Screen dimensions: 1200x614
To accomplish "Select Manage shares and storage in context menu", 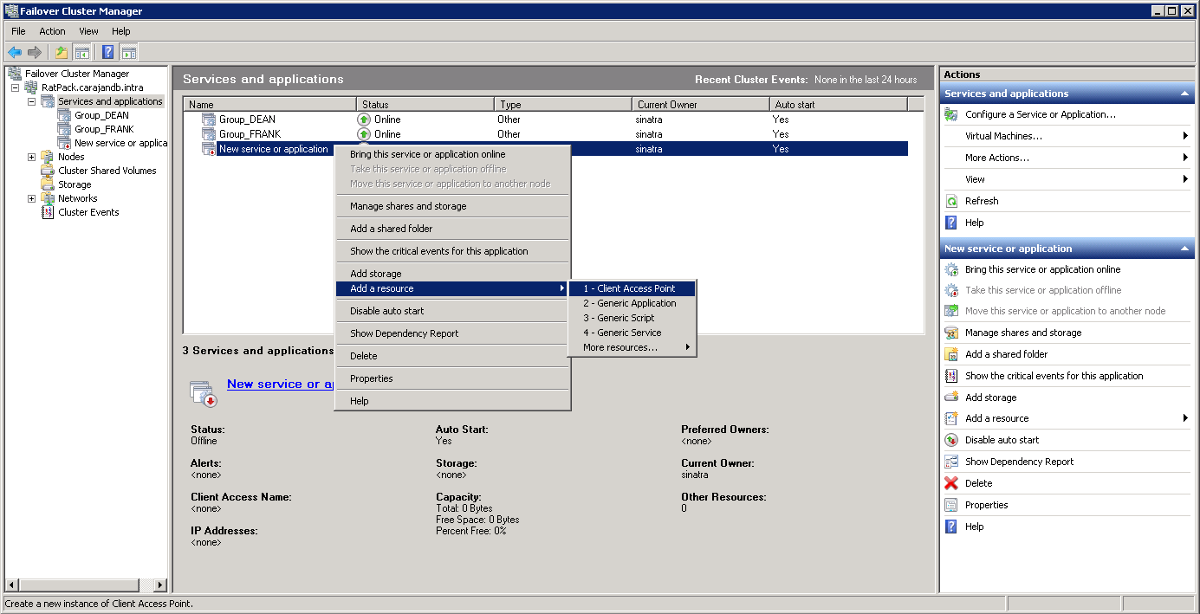I will pos(452,206).
